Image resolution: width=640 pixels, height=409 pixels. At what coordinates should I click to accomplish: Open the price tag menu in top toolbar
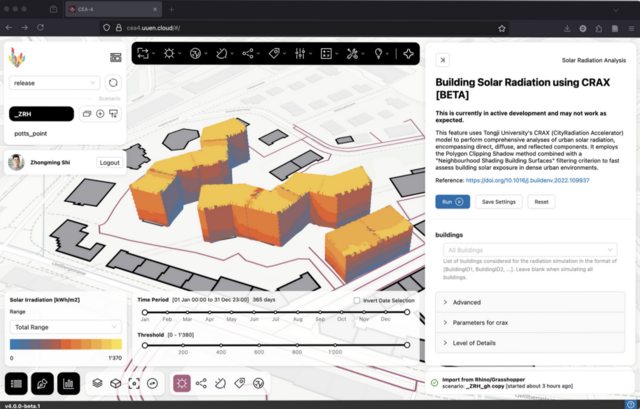(x=274, y=53)
